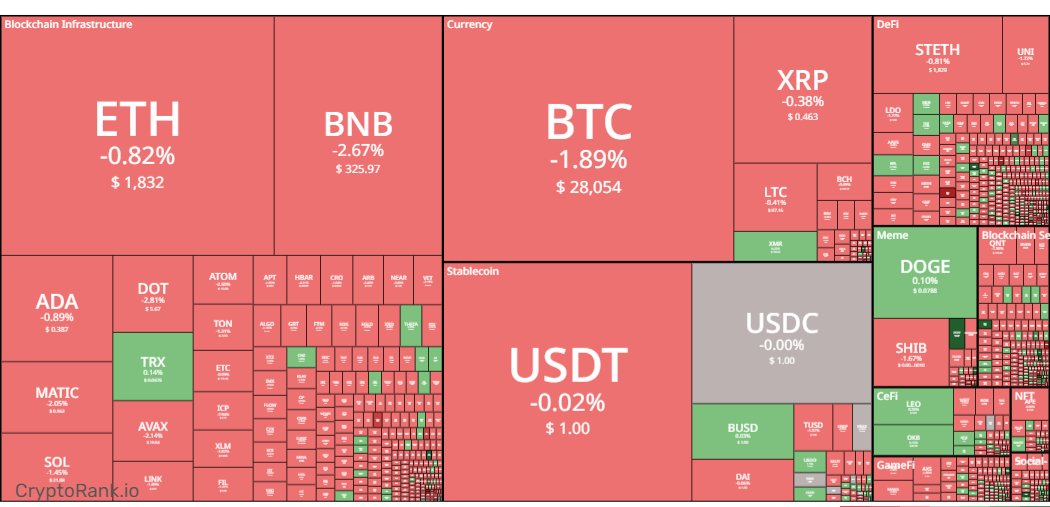Open the green LEO tile in CeFi

click(x=913, y=406)
